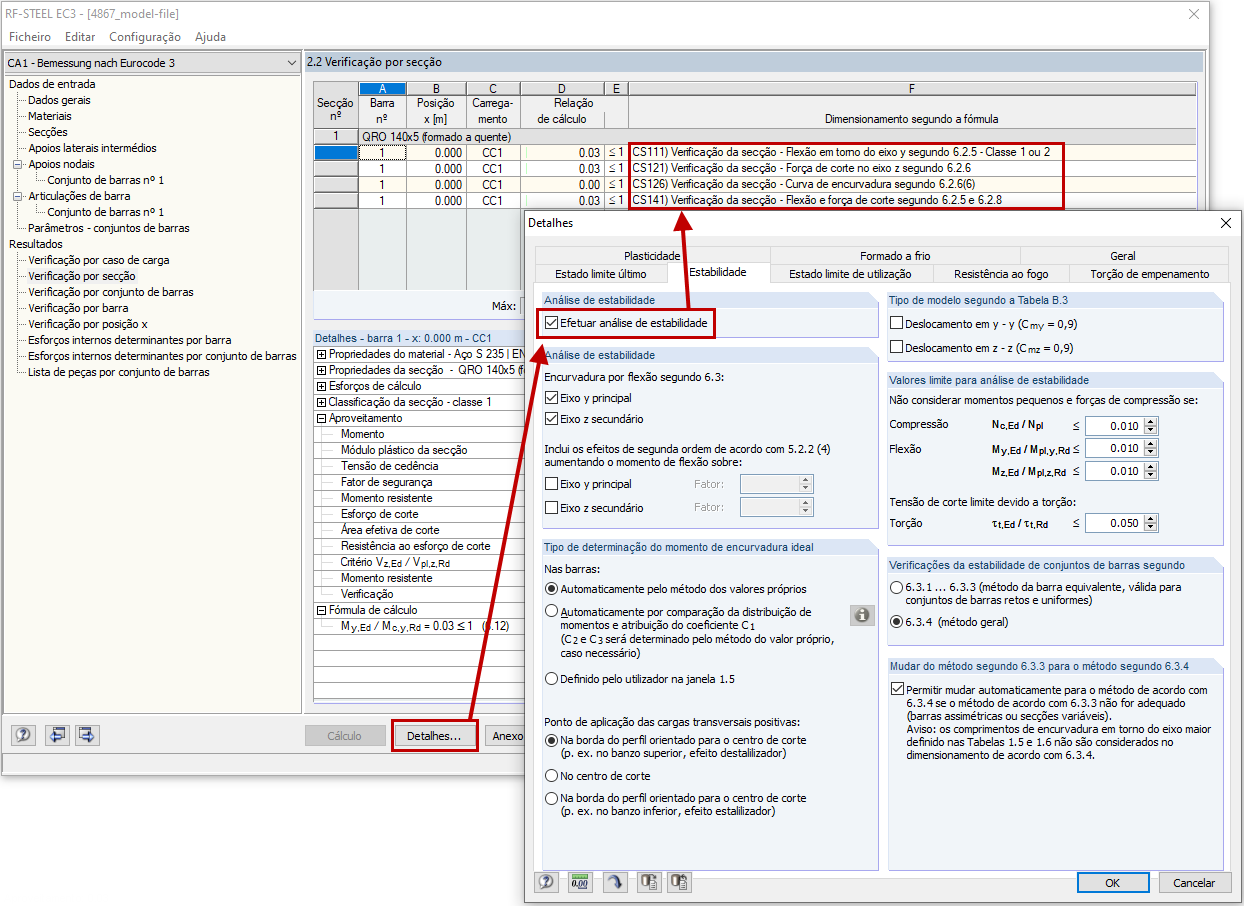1244x906 pixels.
Task: Expand Propriedades da secção QRO 140x5 row
Action: [x=321, y=370]
